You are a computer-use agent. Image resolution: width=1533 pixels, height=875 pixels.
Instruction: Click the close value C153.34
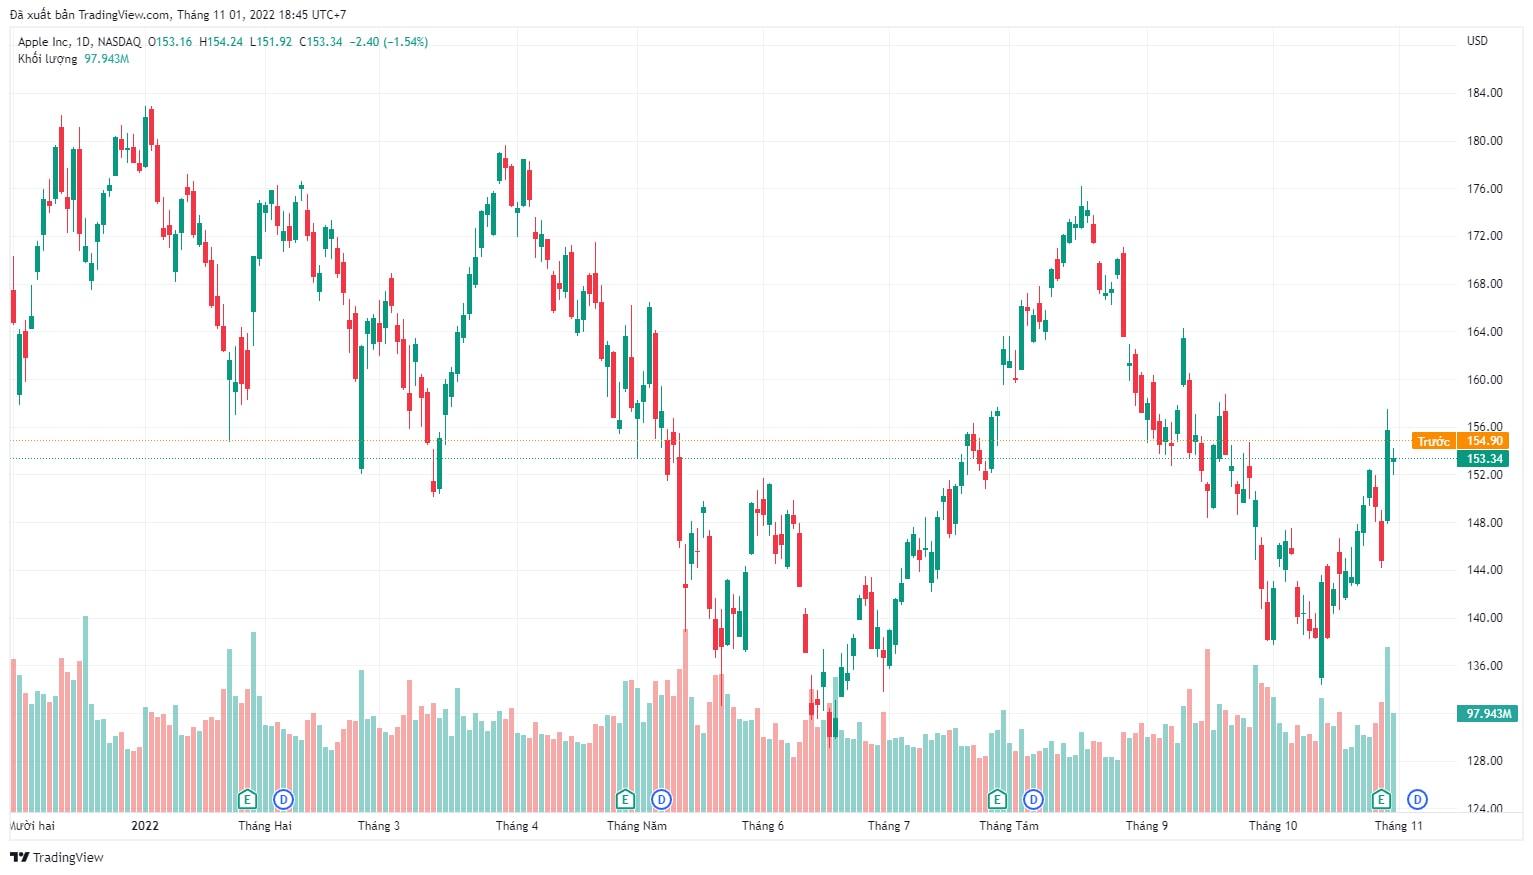[x=321, y=42]
